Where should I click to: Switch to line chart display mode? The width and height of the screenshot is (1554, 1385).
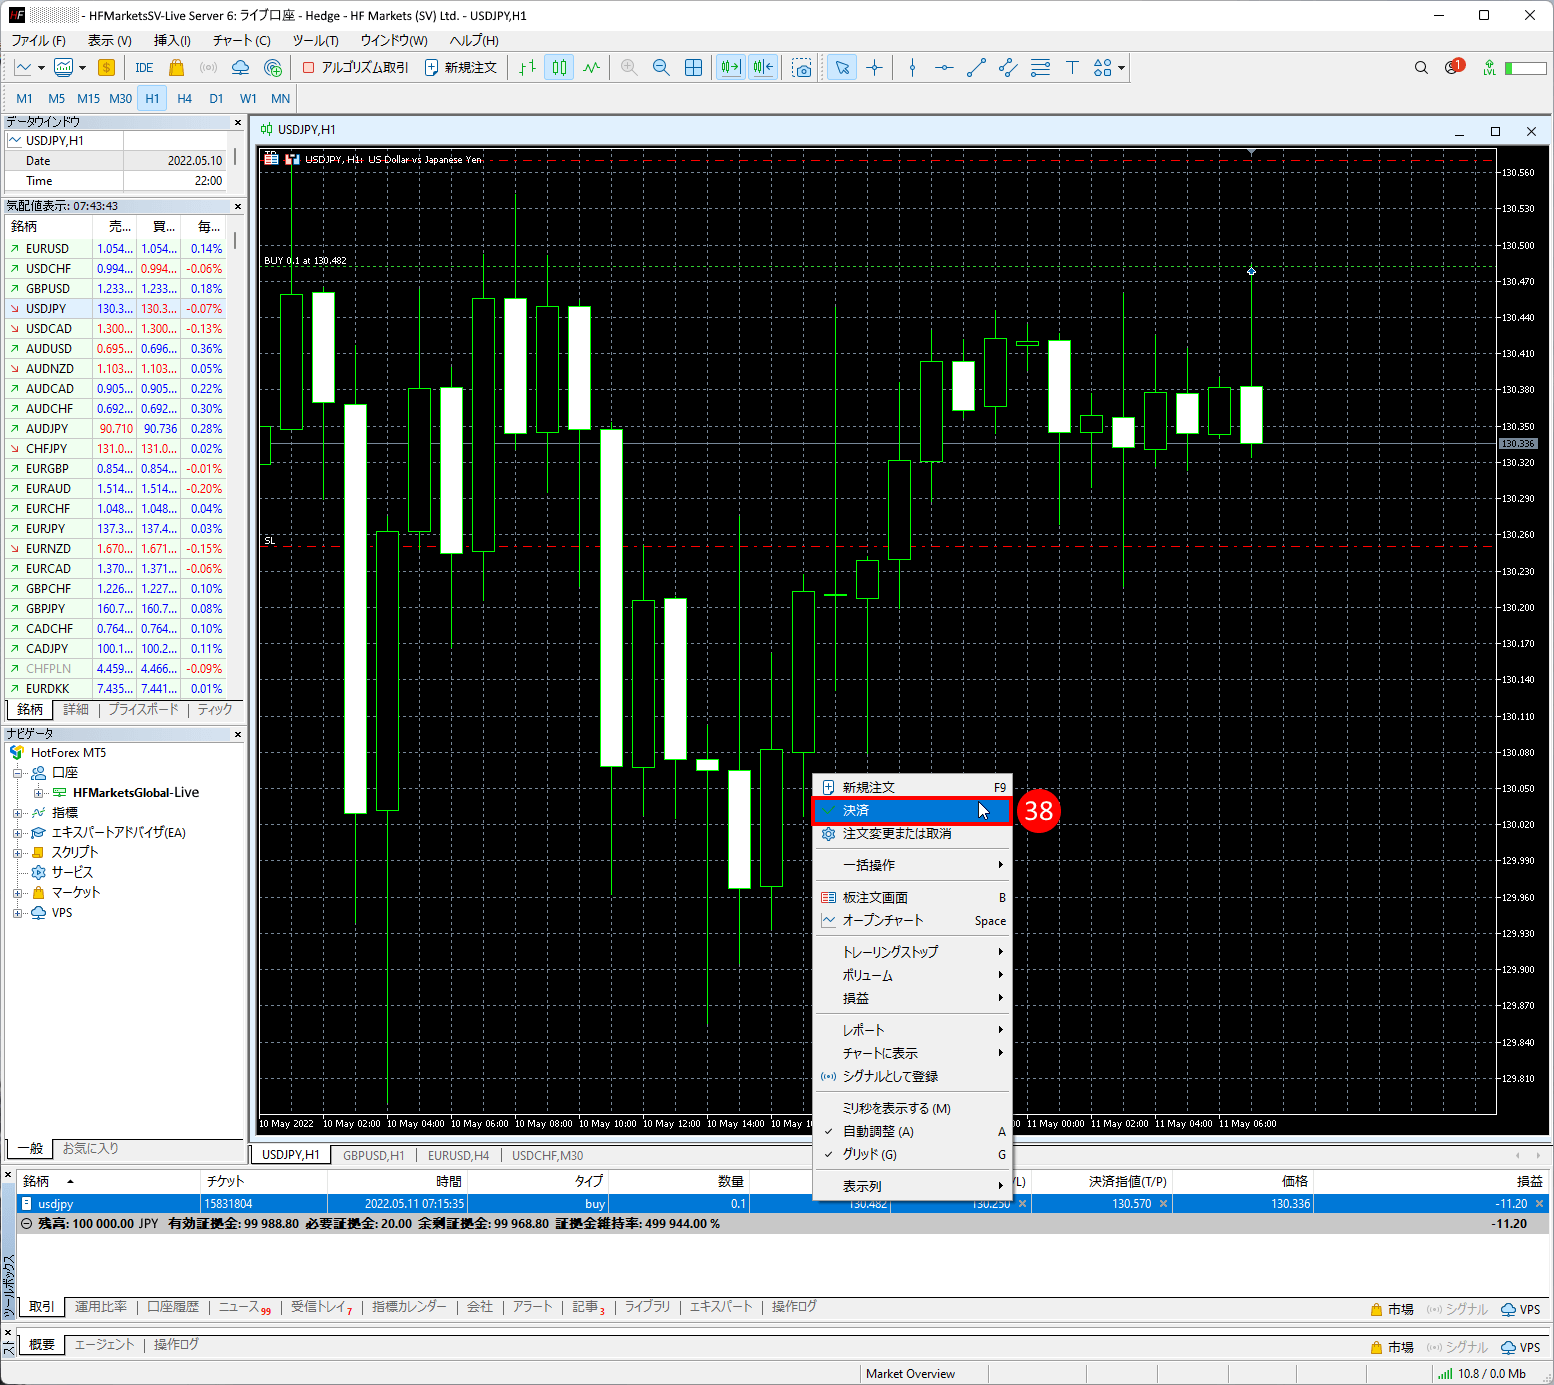pos(591,67)
